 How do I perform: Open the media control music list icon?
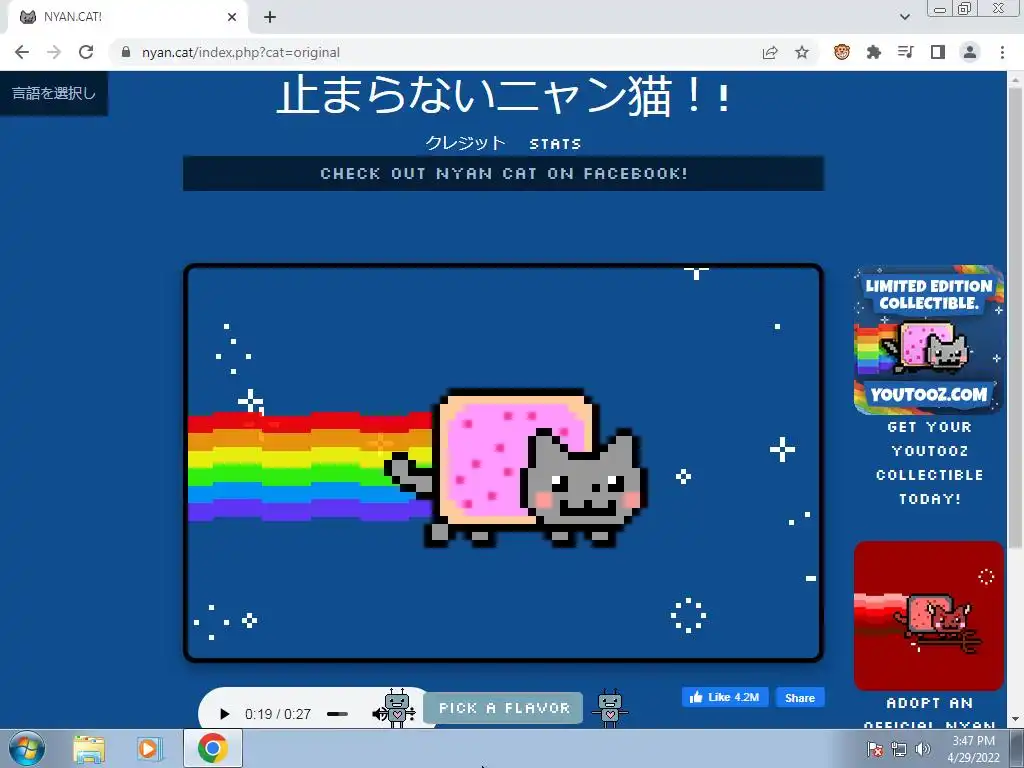906,52
